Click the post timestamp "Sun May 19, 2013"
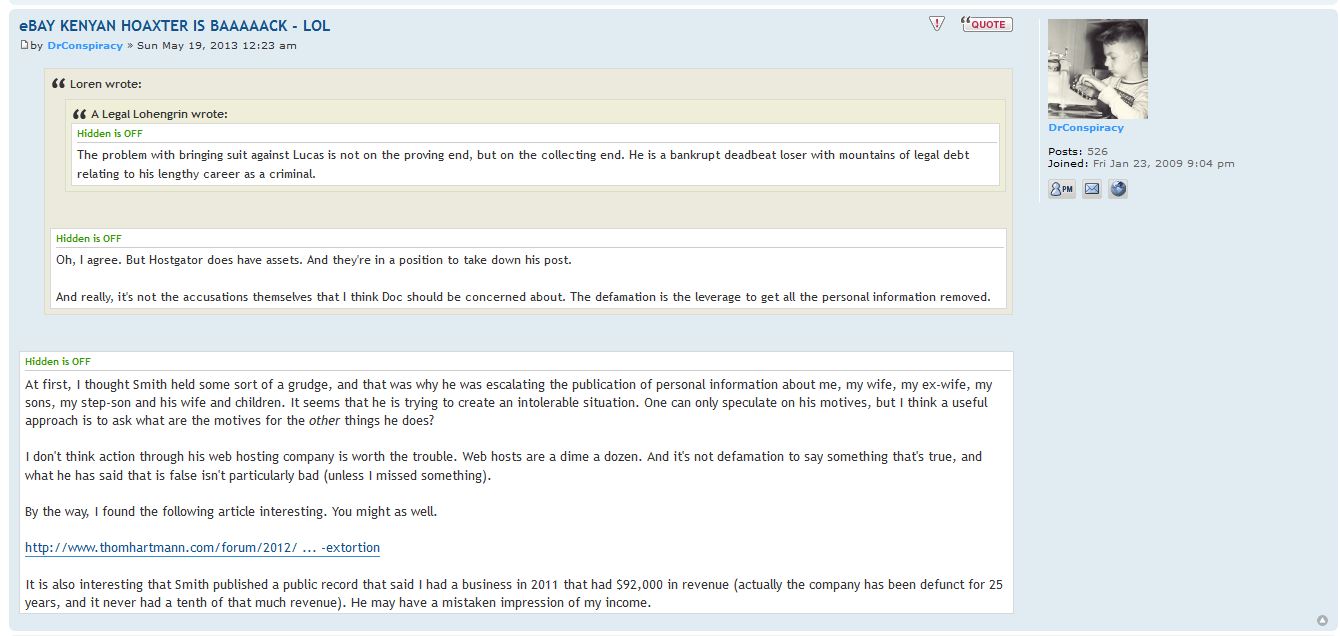This screenshot has height=636, width=1340. point(217,46)
